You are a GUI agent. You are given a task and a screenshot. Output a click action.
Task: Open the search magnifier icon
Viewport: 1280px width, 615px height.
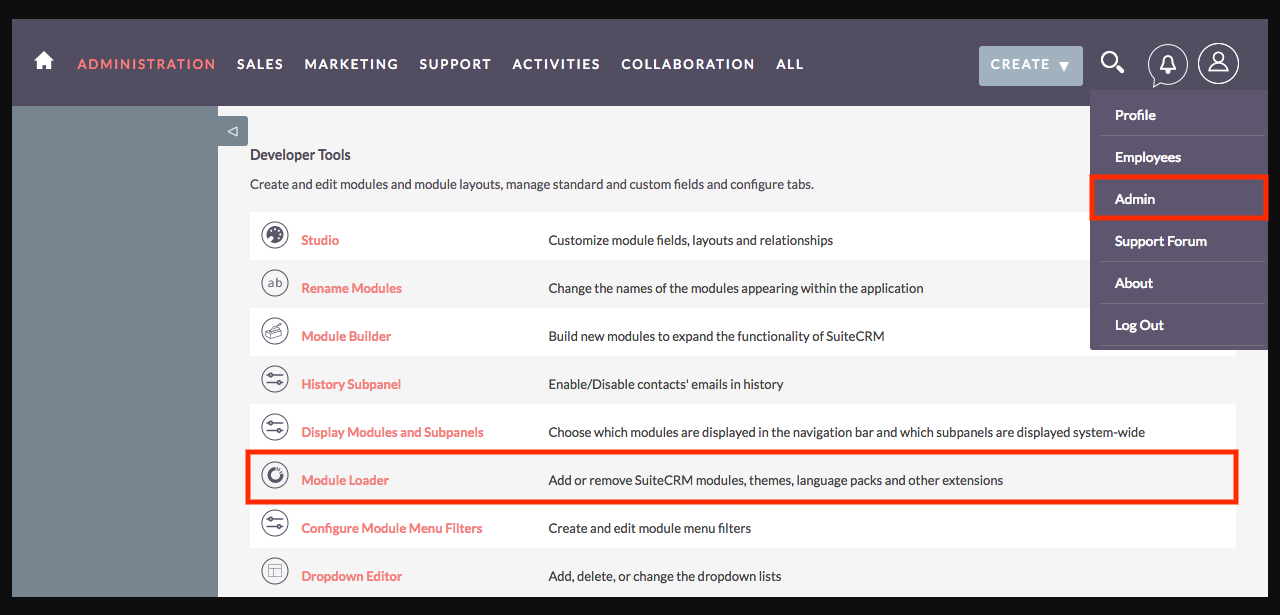click(1112, 63)
